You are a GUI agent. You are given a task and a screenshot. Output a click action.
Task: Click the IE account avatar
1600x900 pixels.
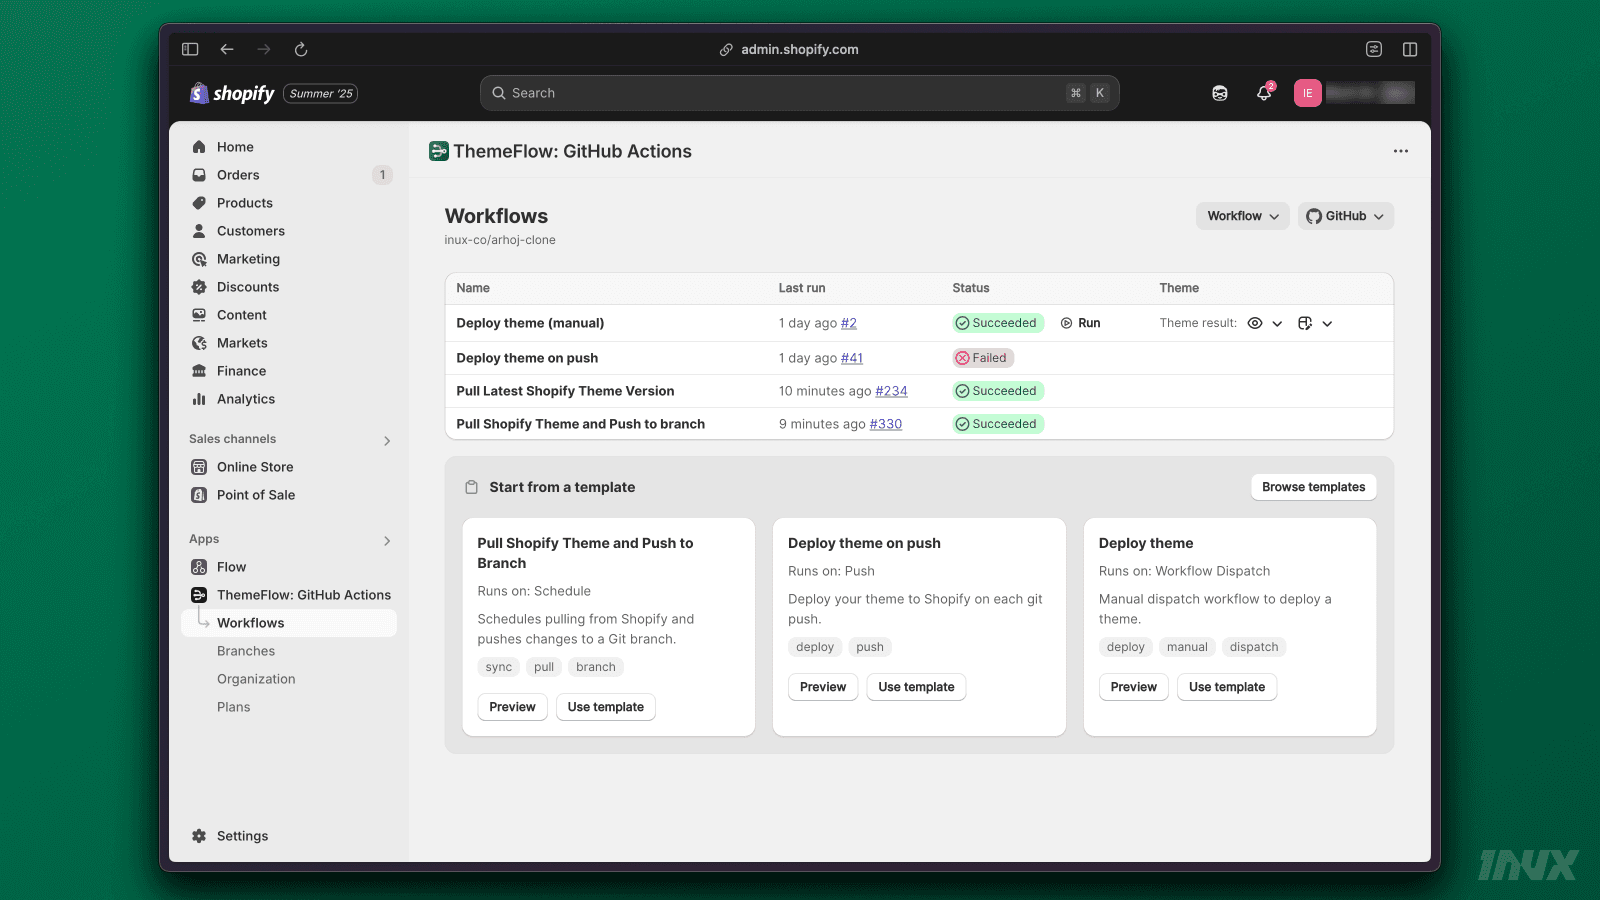(1307, 92)
